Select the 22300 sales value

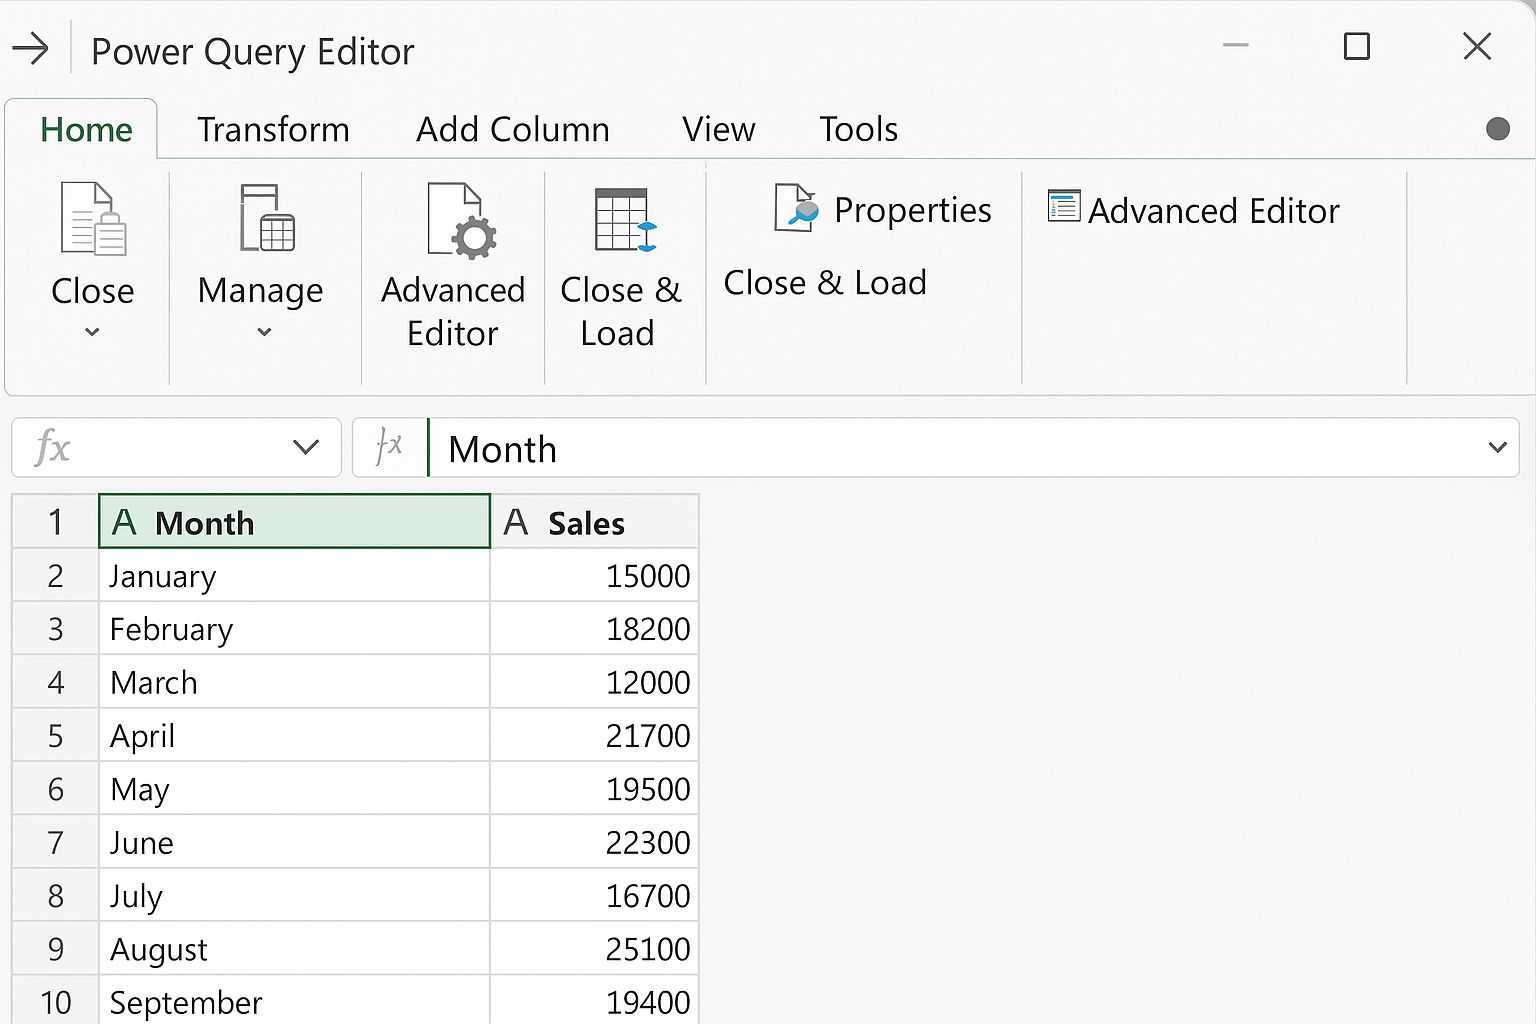pyautogui.click(x=594, y=842)
